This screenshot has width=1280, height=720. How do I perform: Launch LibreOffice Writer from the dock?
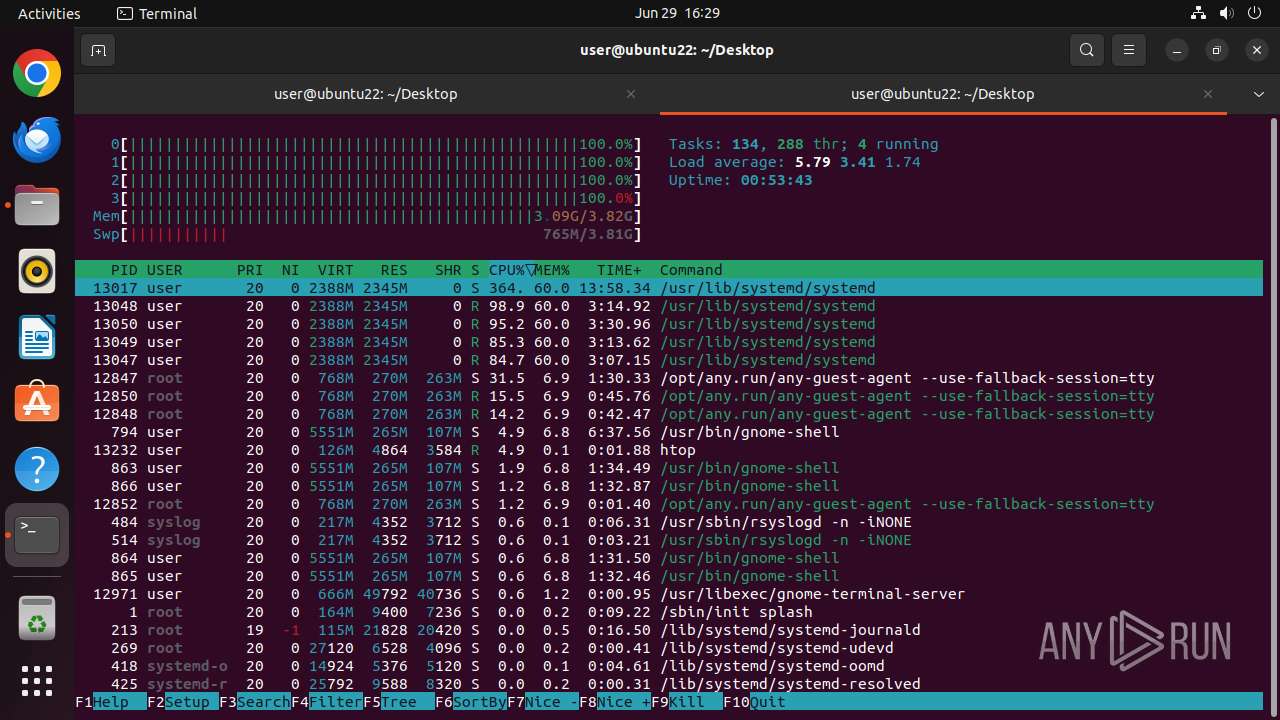37,337
